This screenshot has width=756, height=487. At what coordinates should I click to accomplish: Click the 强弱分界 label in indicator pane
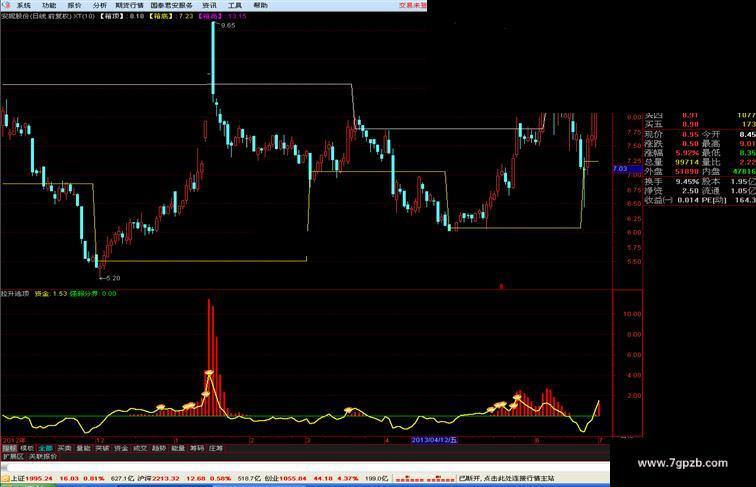84,293
